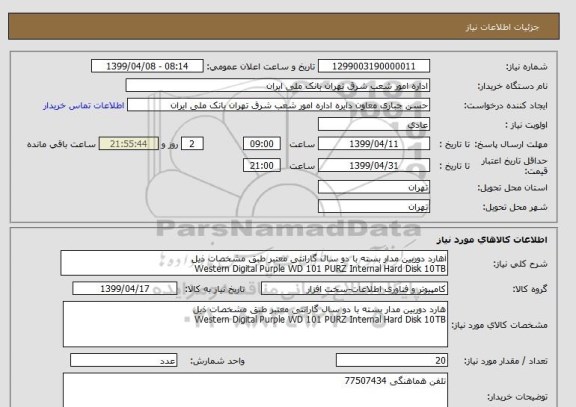
Task: Open the buyer contact information link
Action: point(84,106)
